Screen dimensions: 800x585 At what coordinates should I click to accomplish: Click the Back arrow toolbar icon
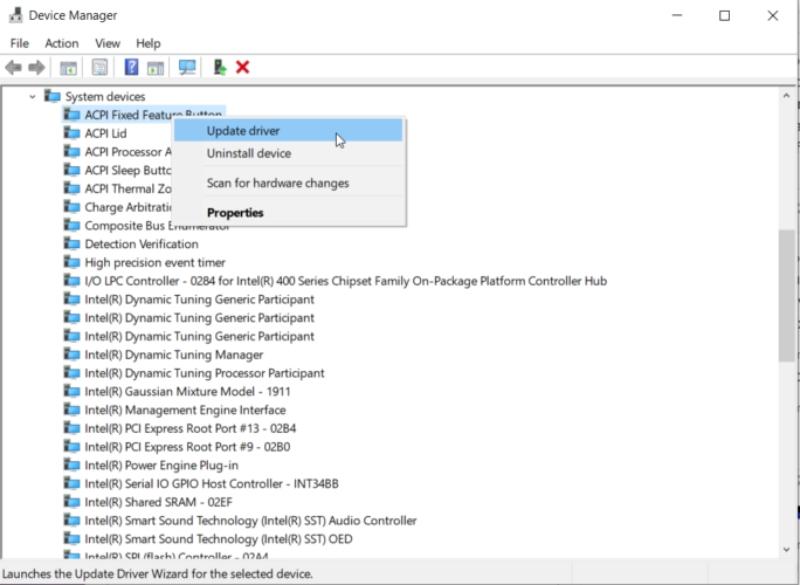(13, 67)
